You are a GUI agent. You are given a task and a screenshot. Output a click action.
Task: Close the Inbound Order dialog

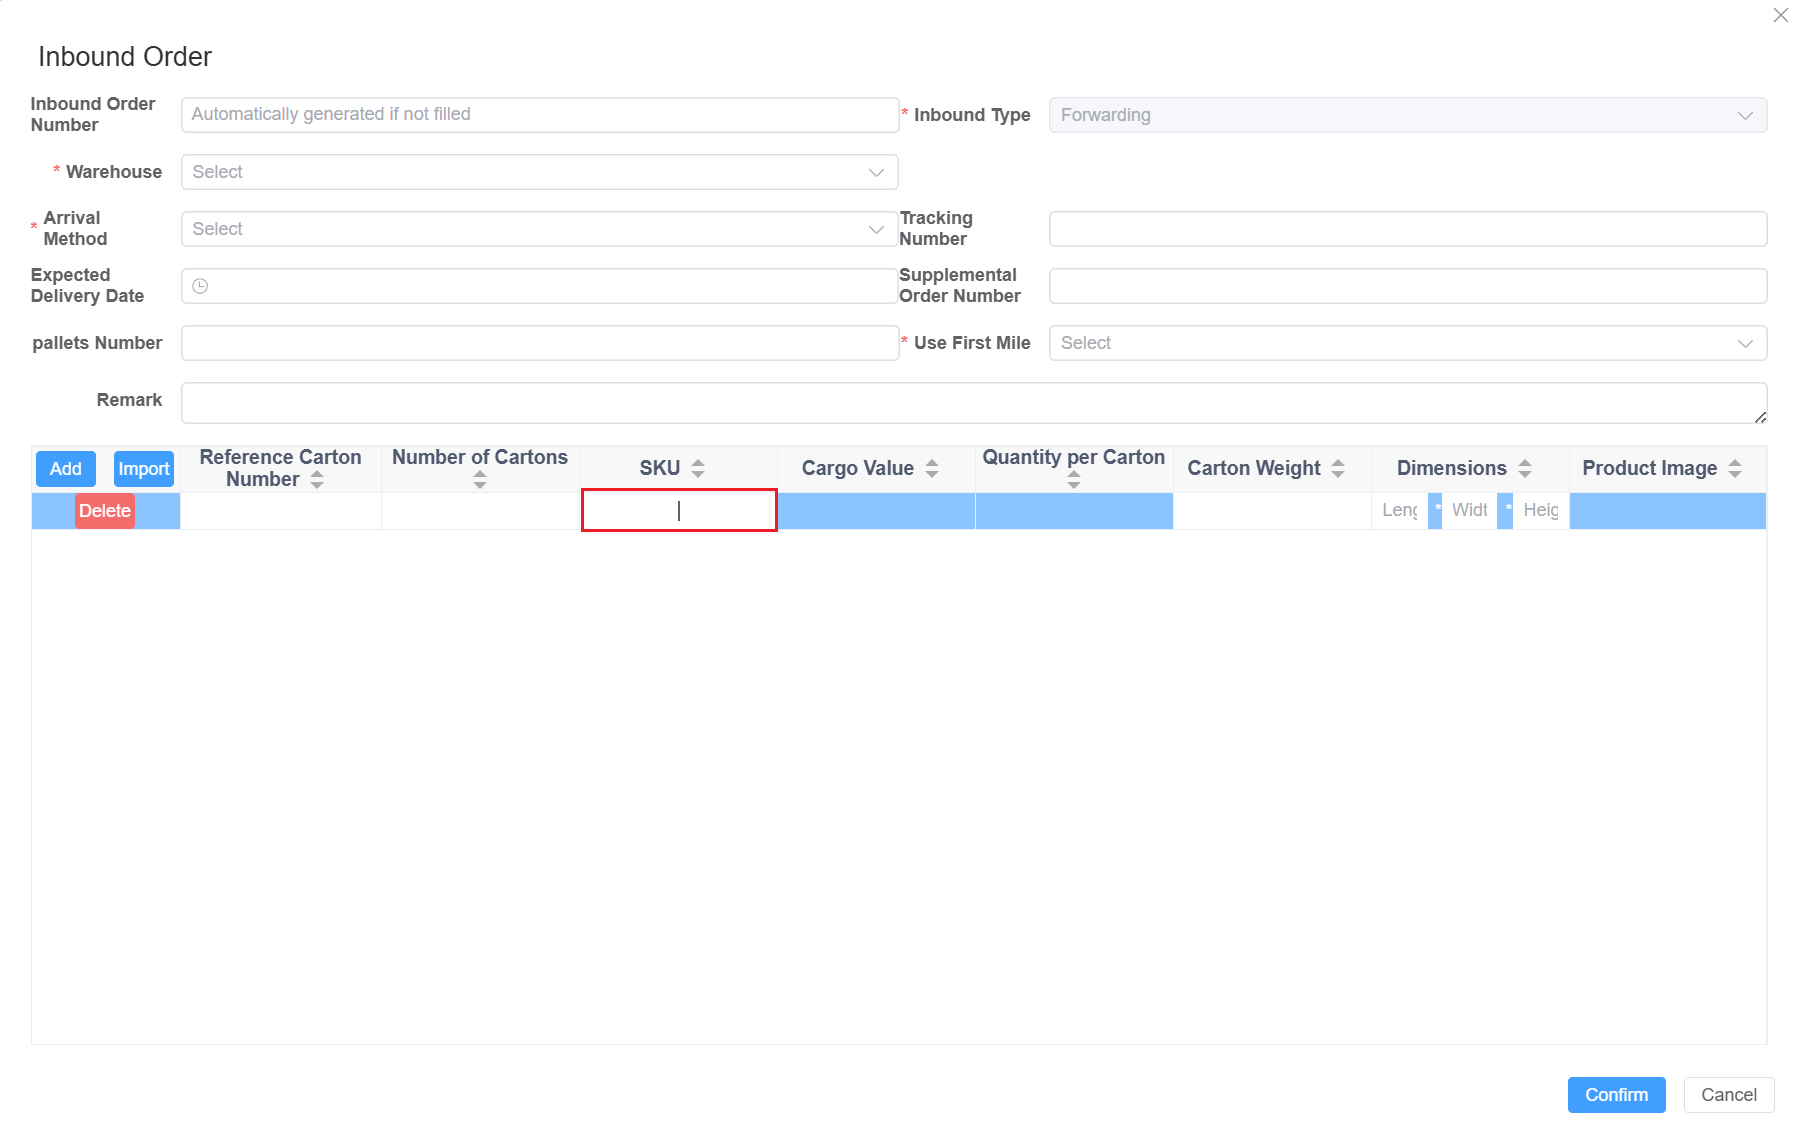pos(1780,15)
